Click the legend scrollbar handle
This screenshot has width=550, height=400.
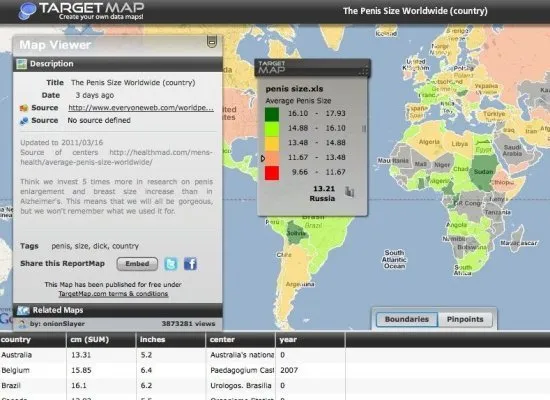pos(364,129)
